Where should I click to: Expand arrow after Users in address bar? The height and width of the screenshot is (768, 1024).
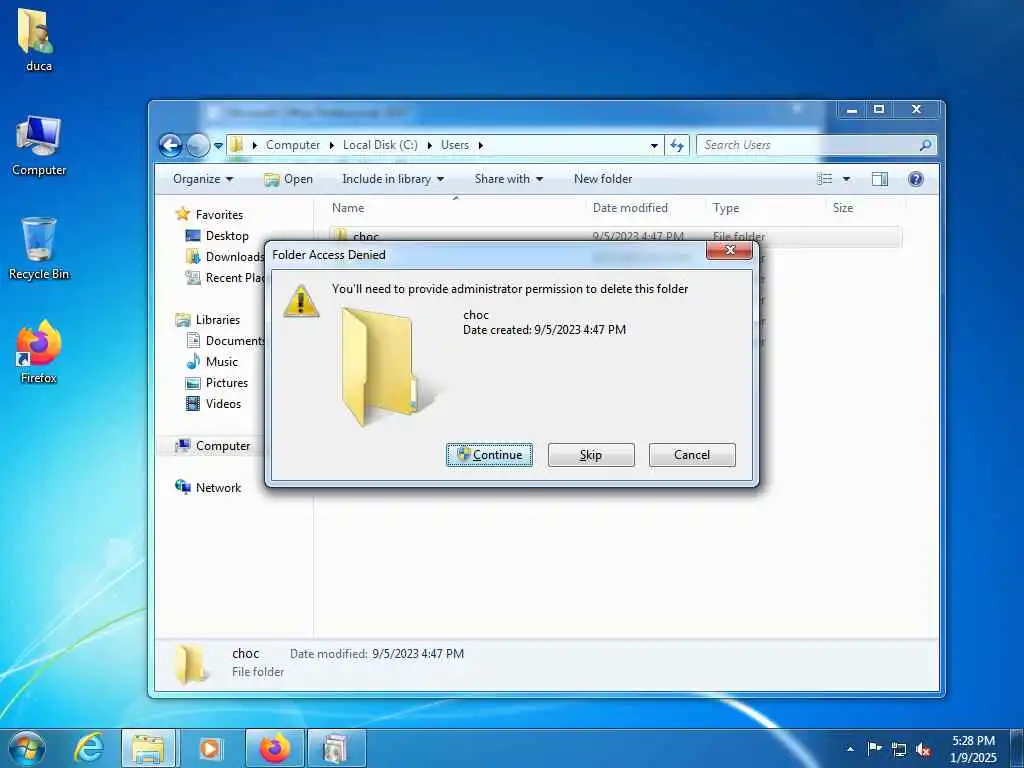[481, 145]
